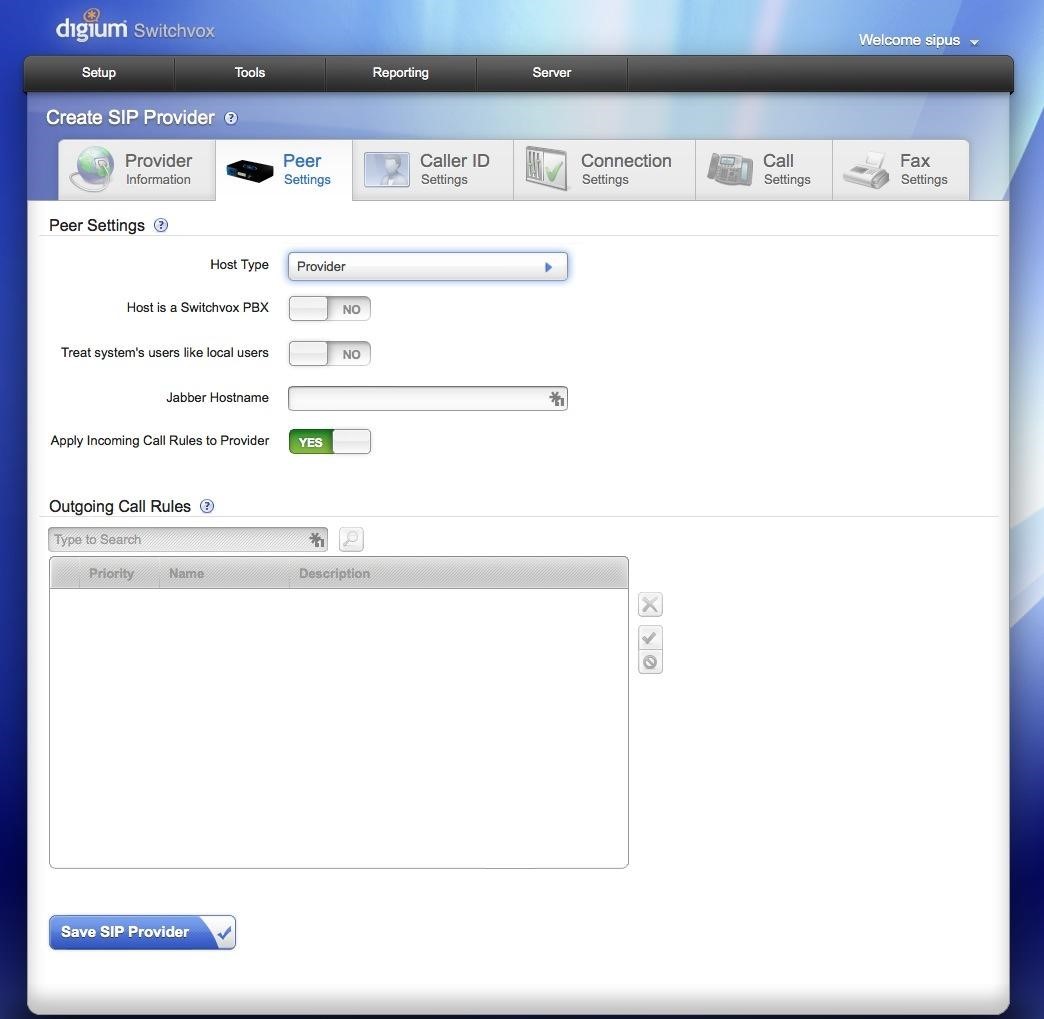Click the X remove rule button
1044x1019 pixels.
click(x=651, y=605)
